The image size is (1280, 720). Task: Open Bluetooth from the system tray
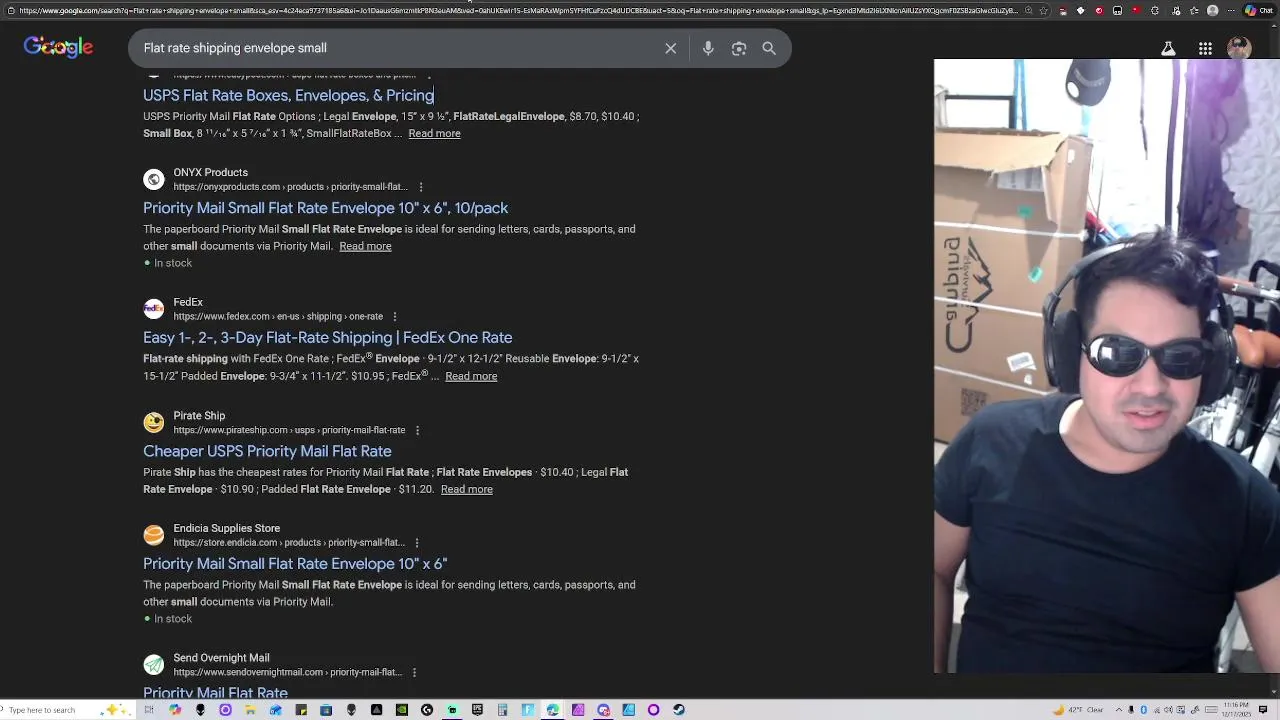coord(1143,710)
